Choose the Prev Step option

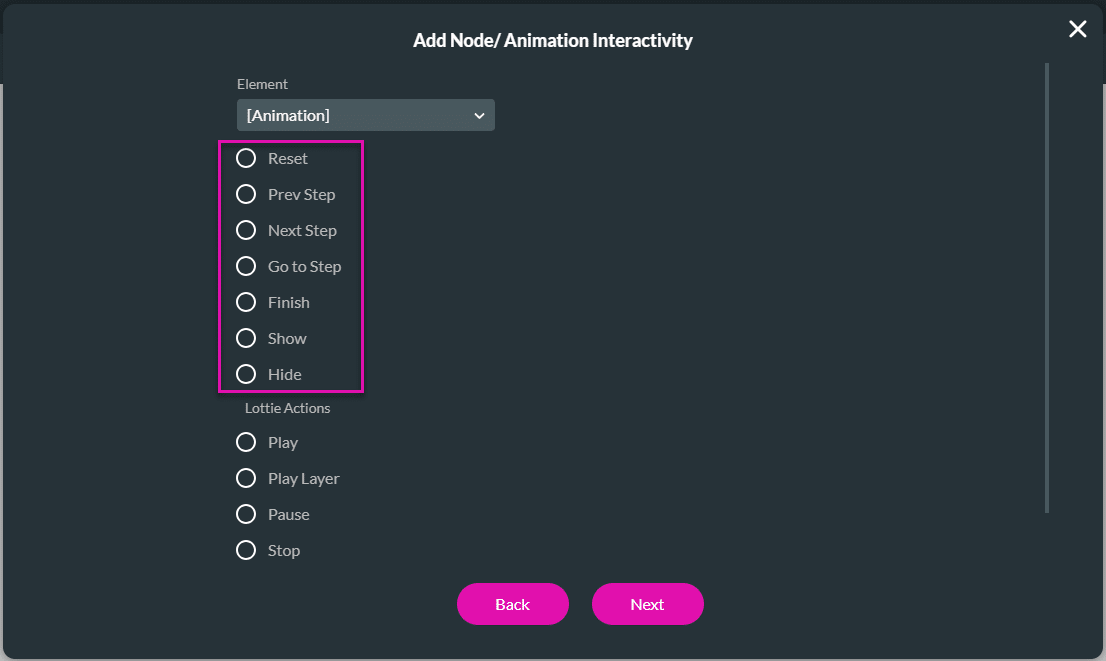click(246, 194)
